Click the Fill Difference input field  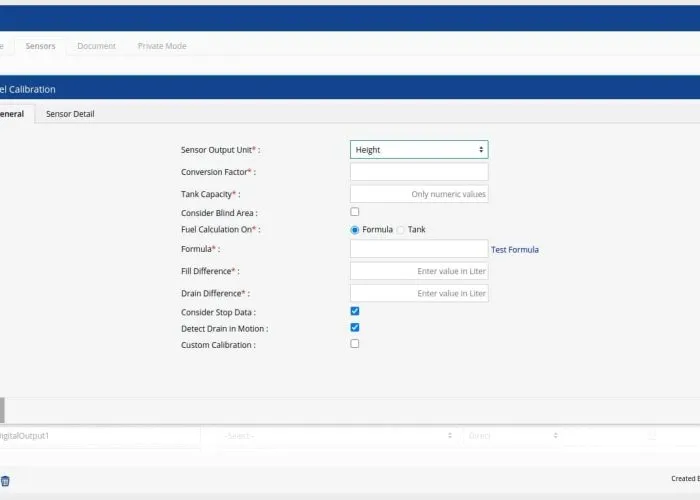[419, 271]
